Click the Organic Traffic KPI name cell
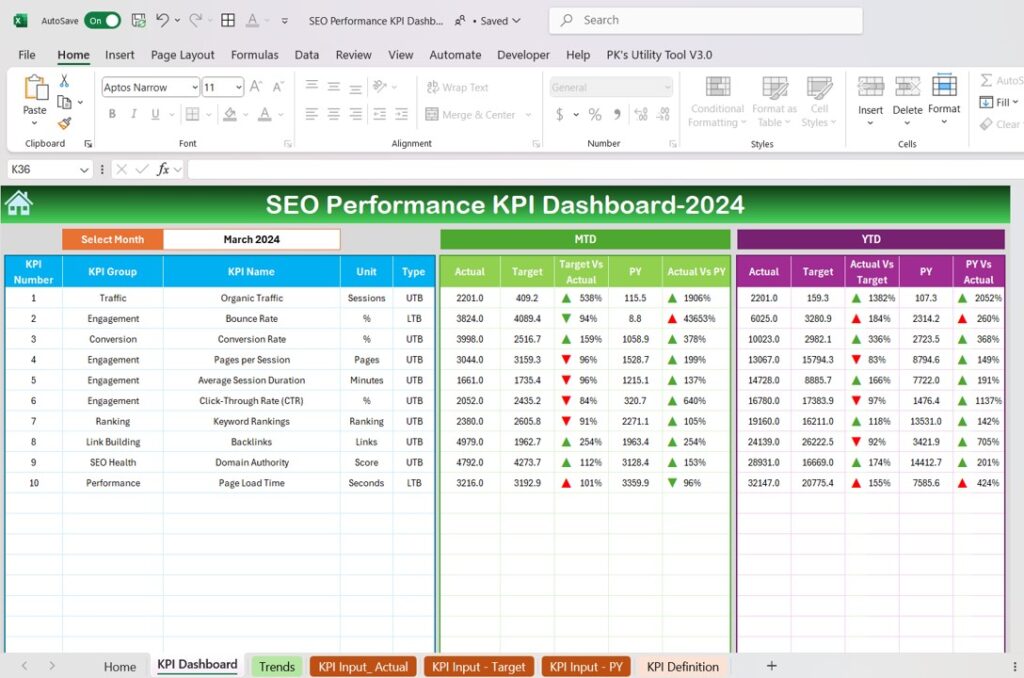Screen dimensions: 1024x678 [x=251, y=298]
